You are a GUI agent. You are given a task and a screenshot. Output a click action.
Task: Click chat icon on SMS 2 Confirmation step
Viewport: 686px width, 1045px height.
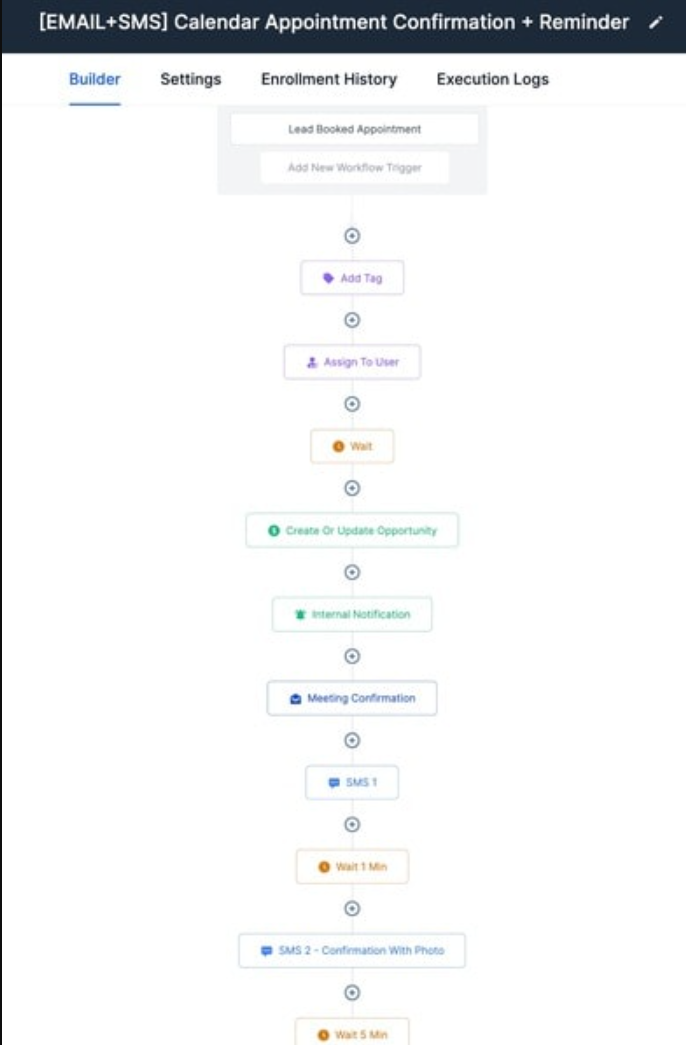click(266, 951)
